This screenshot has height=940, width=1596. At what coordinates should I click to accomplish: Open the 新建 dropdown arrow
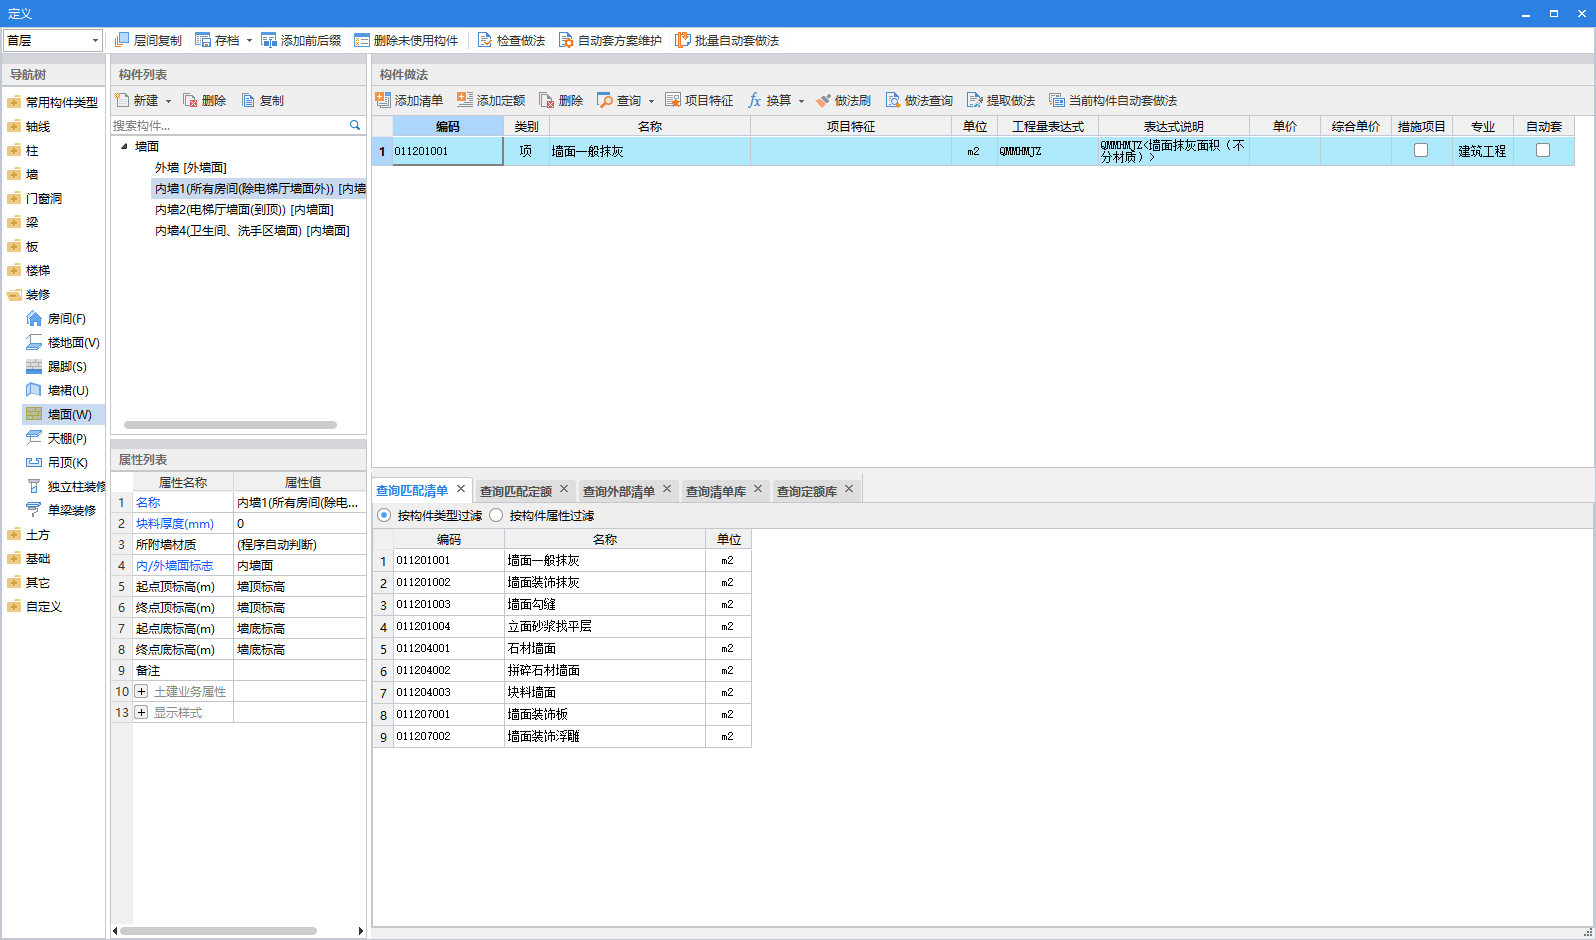pyautogui.click(x=168, y=101)
